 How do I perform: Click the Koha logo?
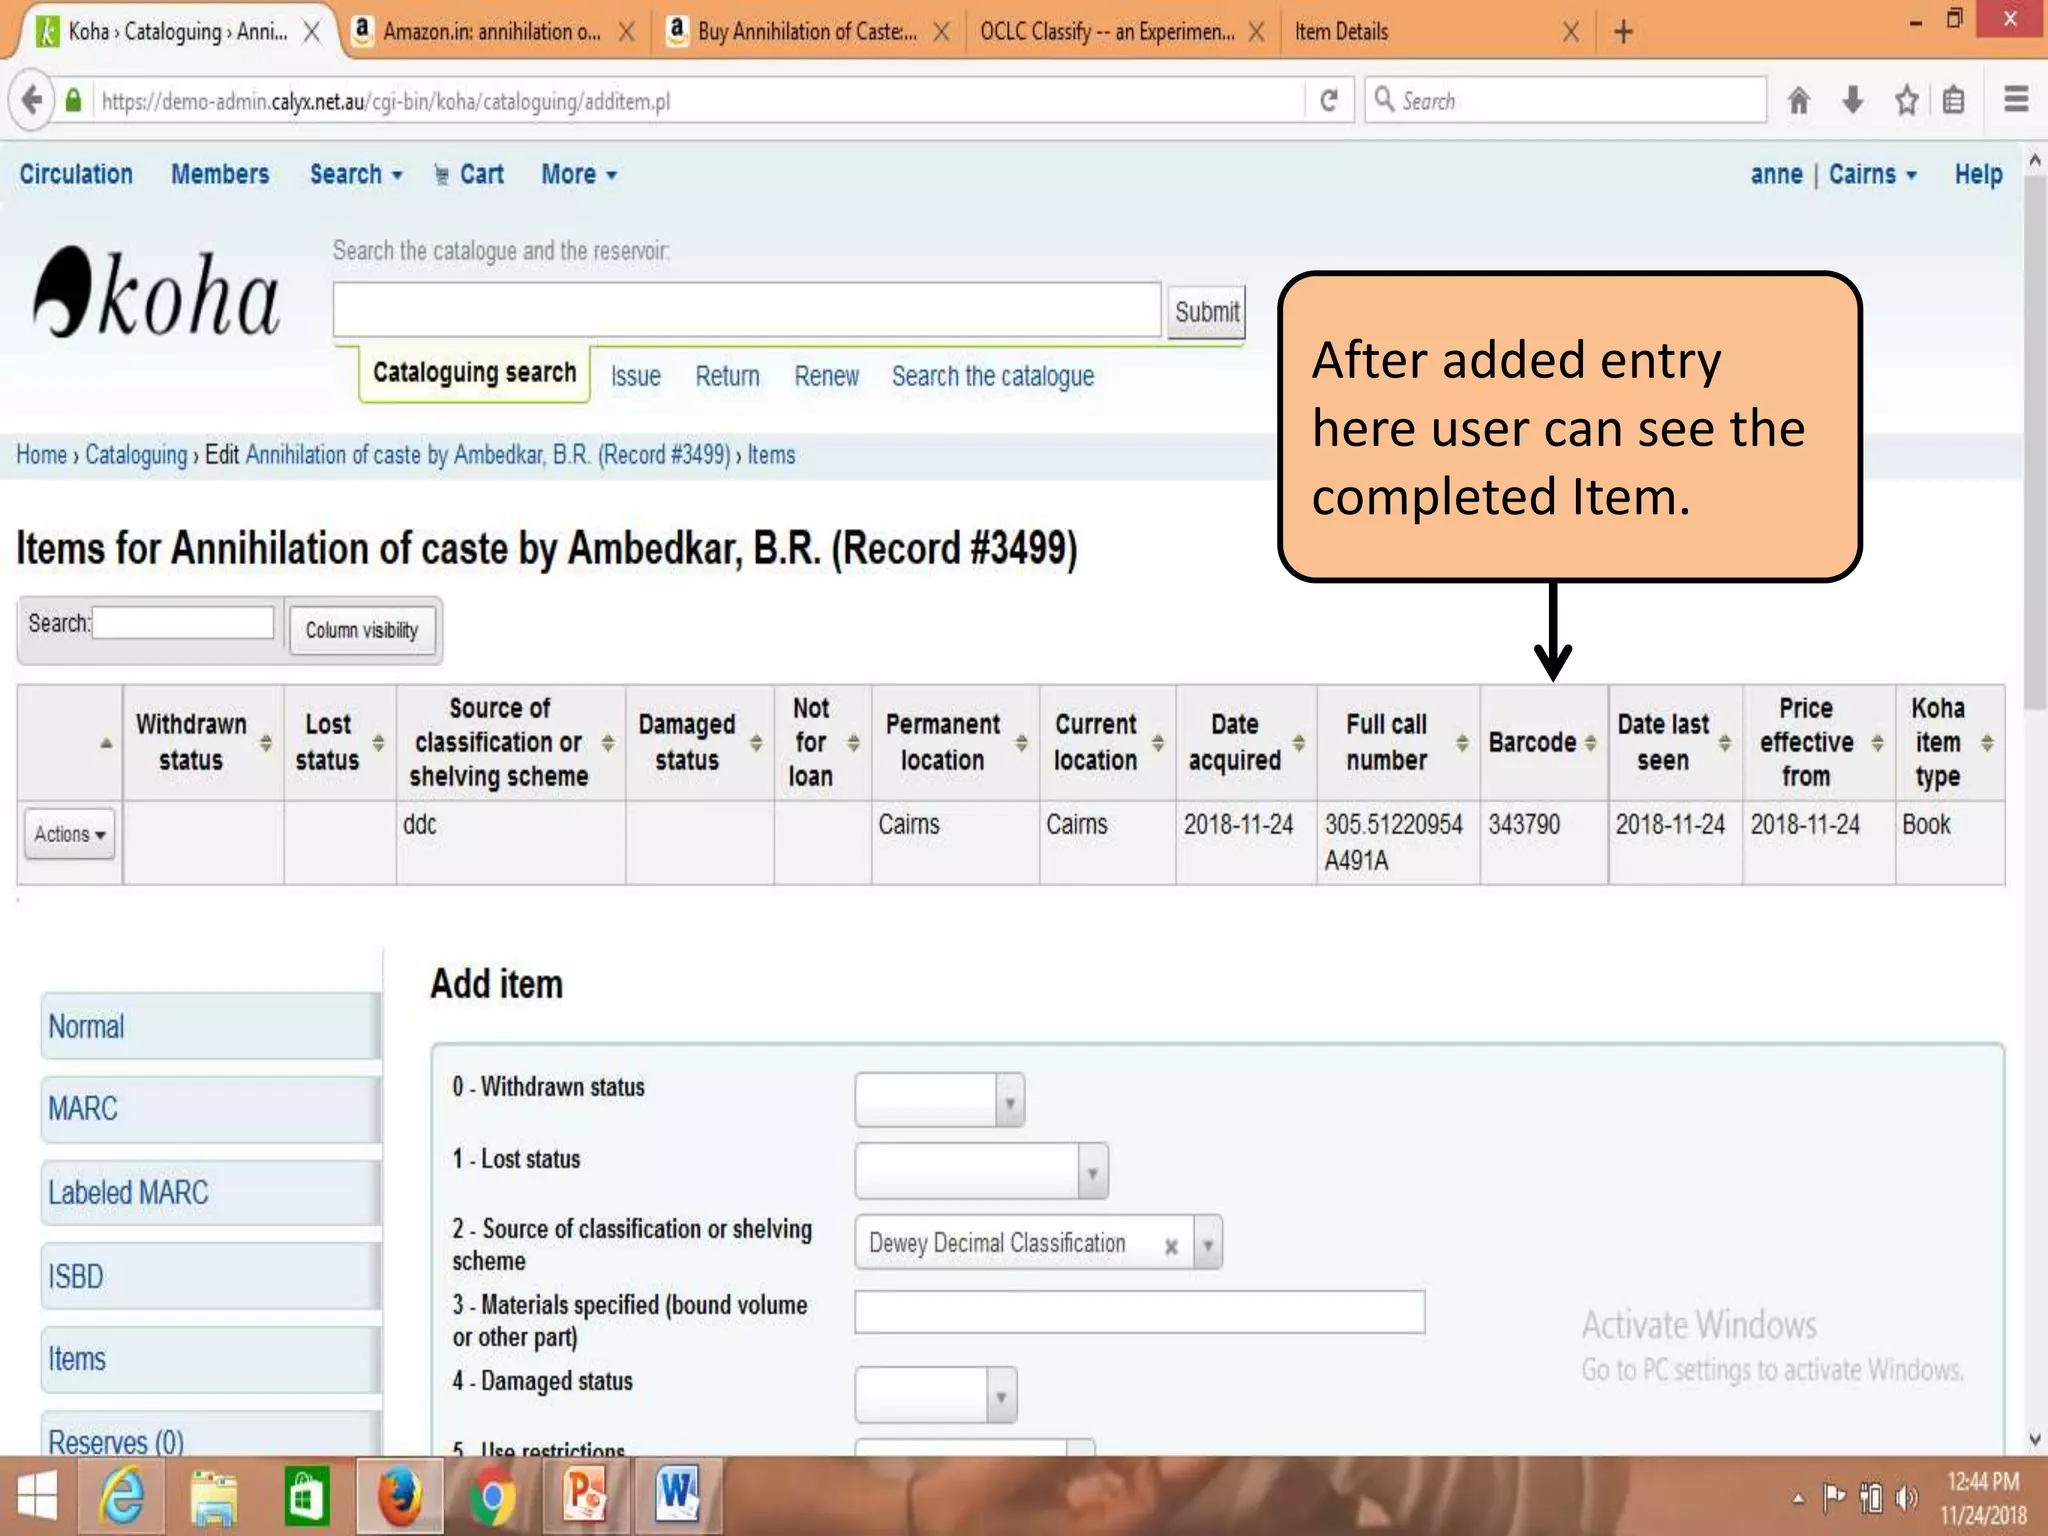pos(156,292)
